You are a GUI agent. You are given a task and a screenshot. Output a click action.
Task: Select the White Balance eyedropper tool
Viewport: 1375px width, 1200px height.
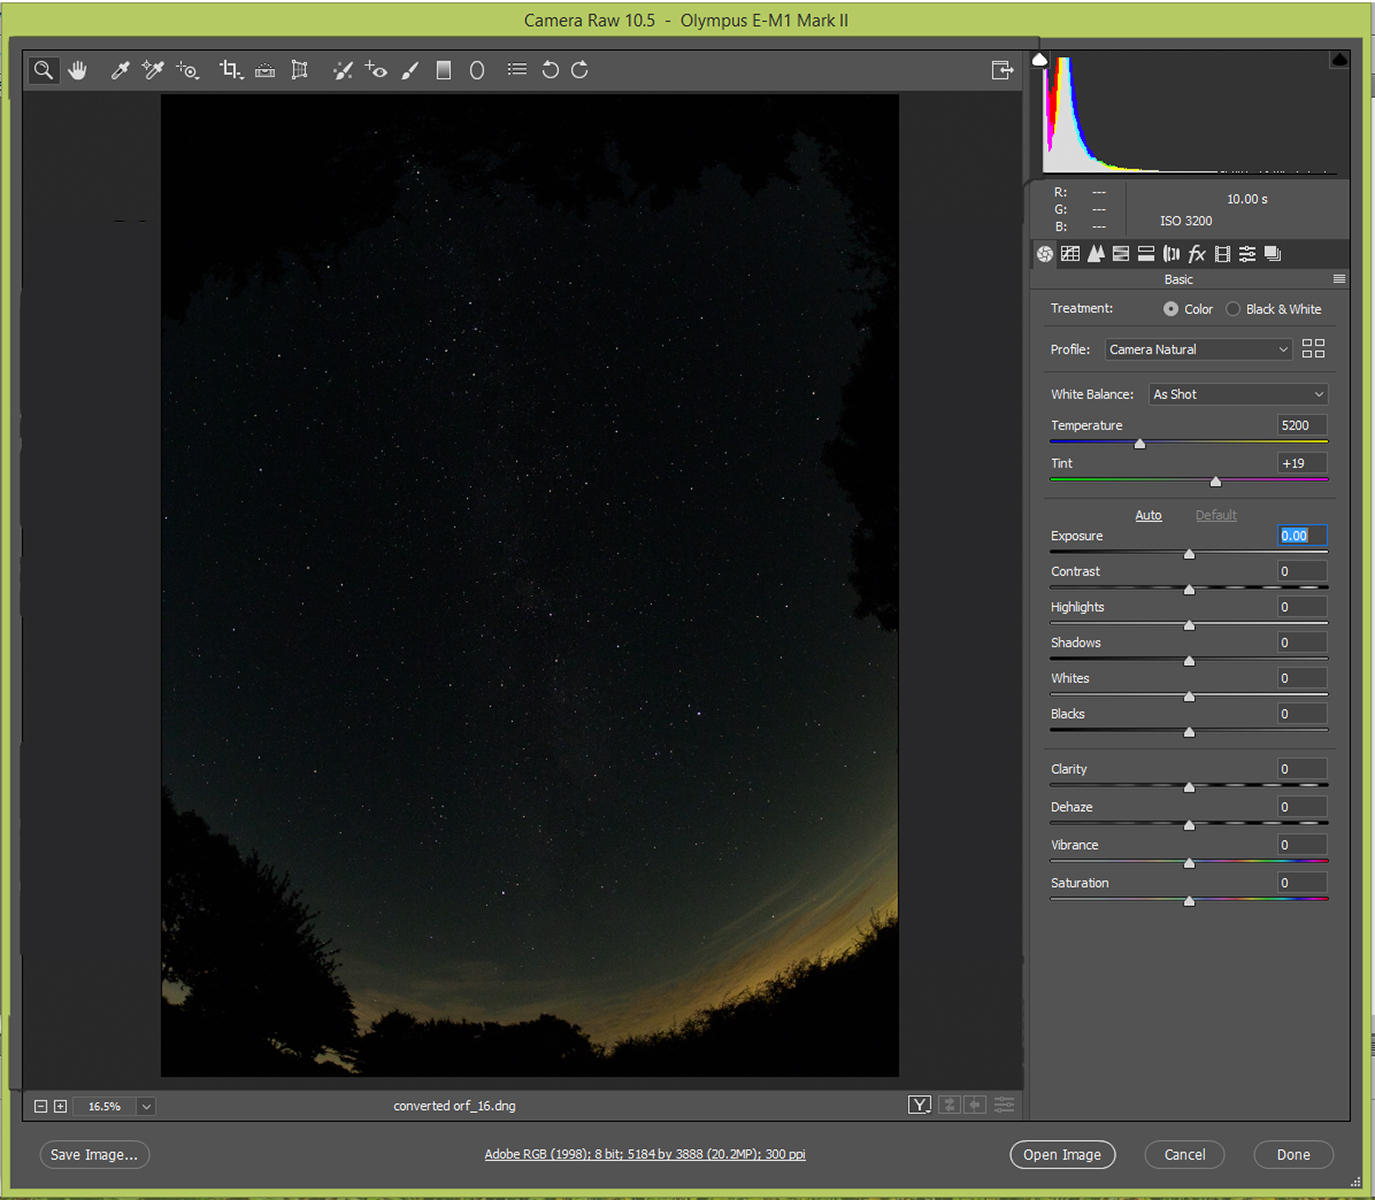tap(120, 70)
